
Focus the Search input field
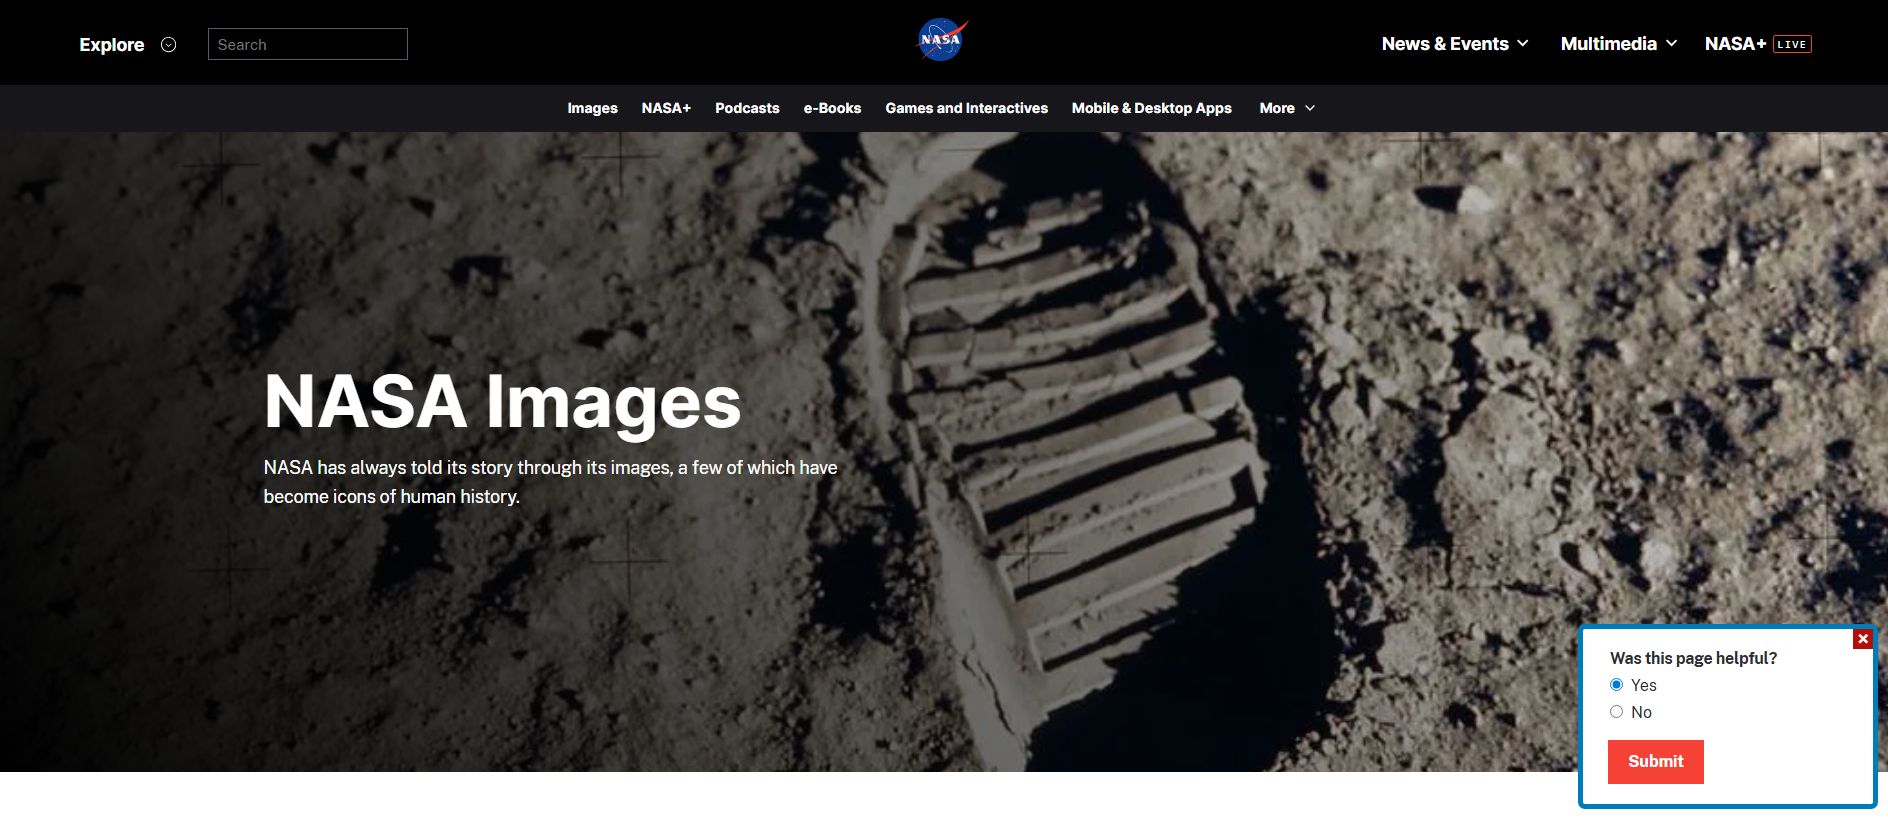pos(308,44)
